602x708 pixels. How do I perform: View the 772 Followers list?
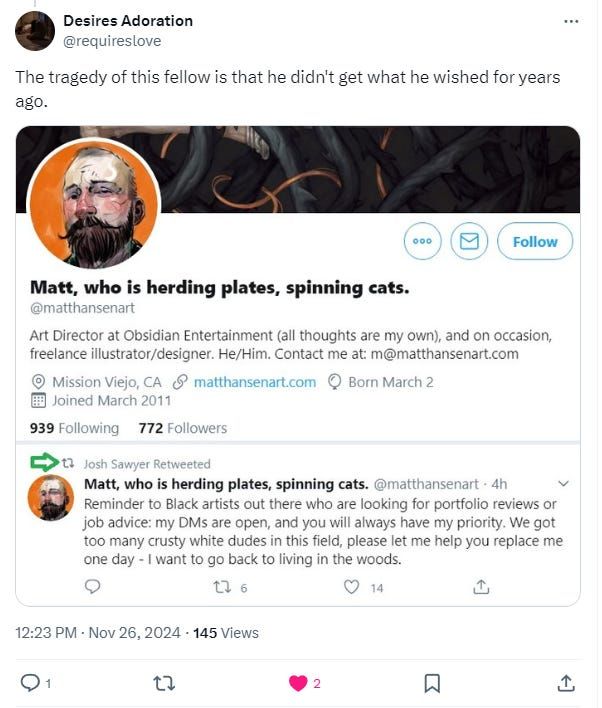[x=183, y=428]
